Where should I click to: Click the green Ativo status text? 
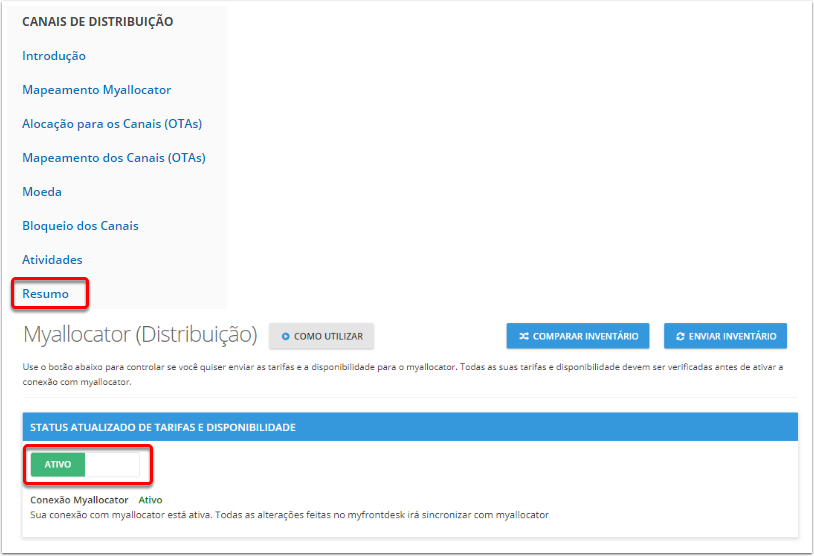[151, 500]
